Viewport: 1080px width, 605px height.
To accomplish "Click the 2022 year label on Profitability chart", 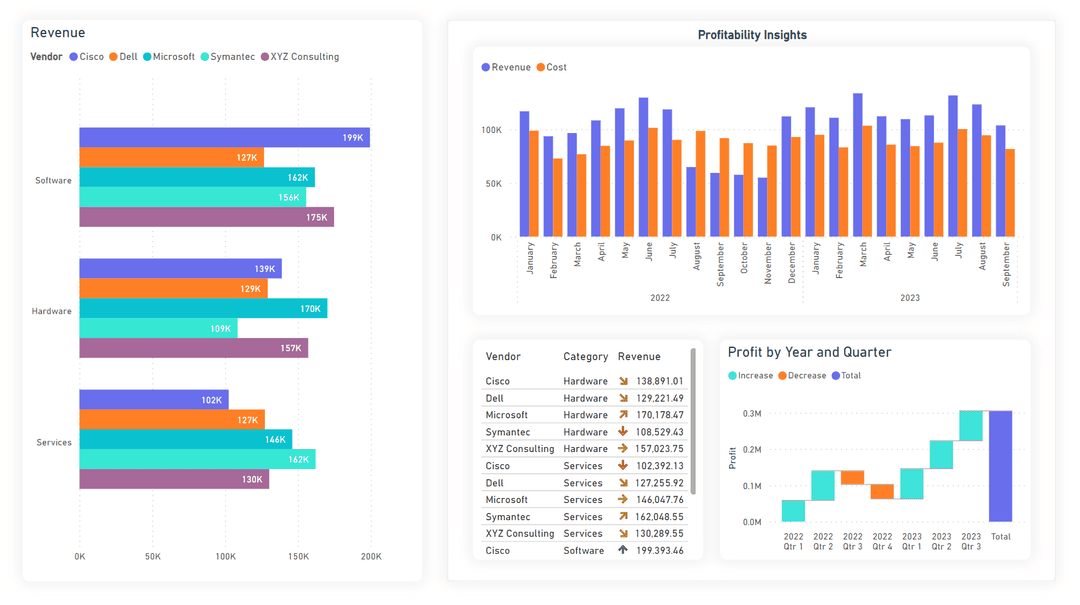I will tap(660, 298).
